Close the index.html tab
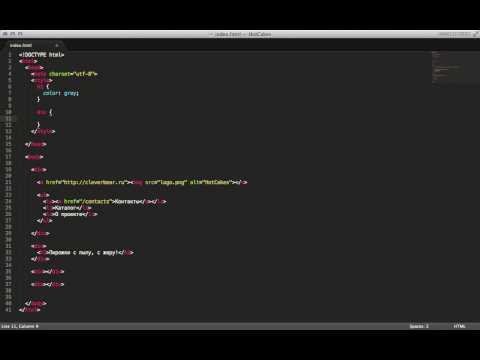This screenshot has height=360, width=480. click(57, 45)
